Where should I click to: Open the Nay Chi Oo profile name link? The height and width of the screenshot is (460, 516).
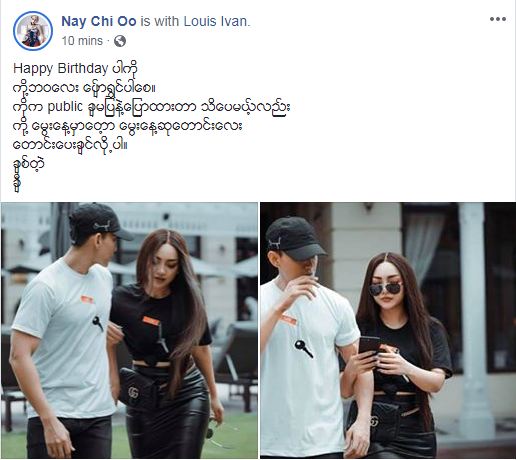[x=99, y=21]
